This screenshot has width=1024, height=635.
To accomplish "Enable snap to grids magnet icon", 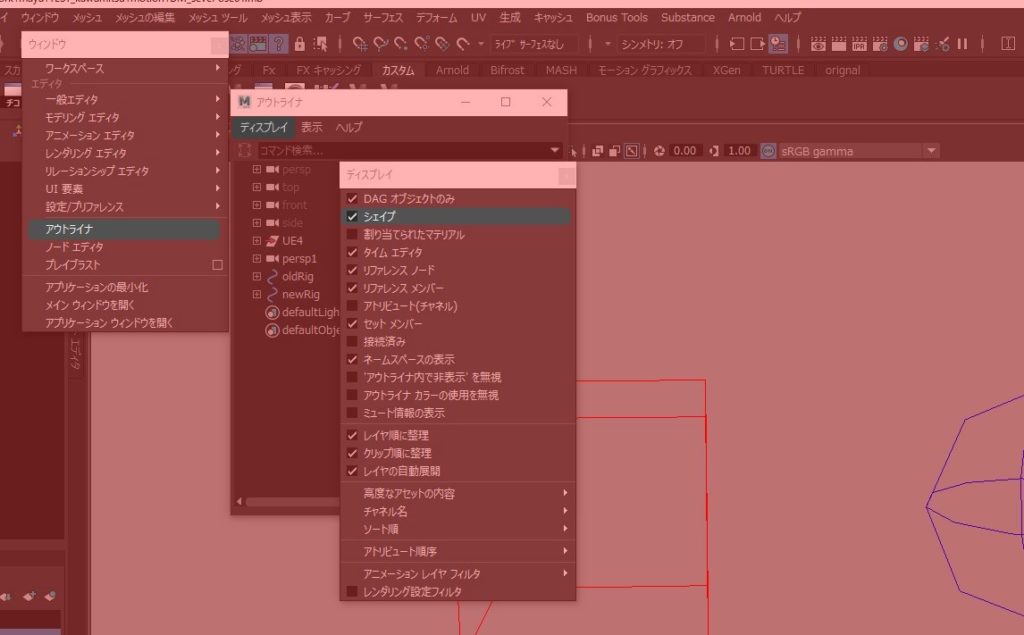I will pyautogui.click(x=360, y=44).
